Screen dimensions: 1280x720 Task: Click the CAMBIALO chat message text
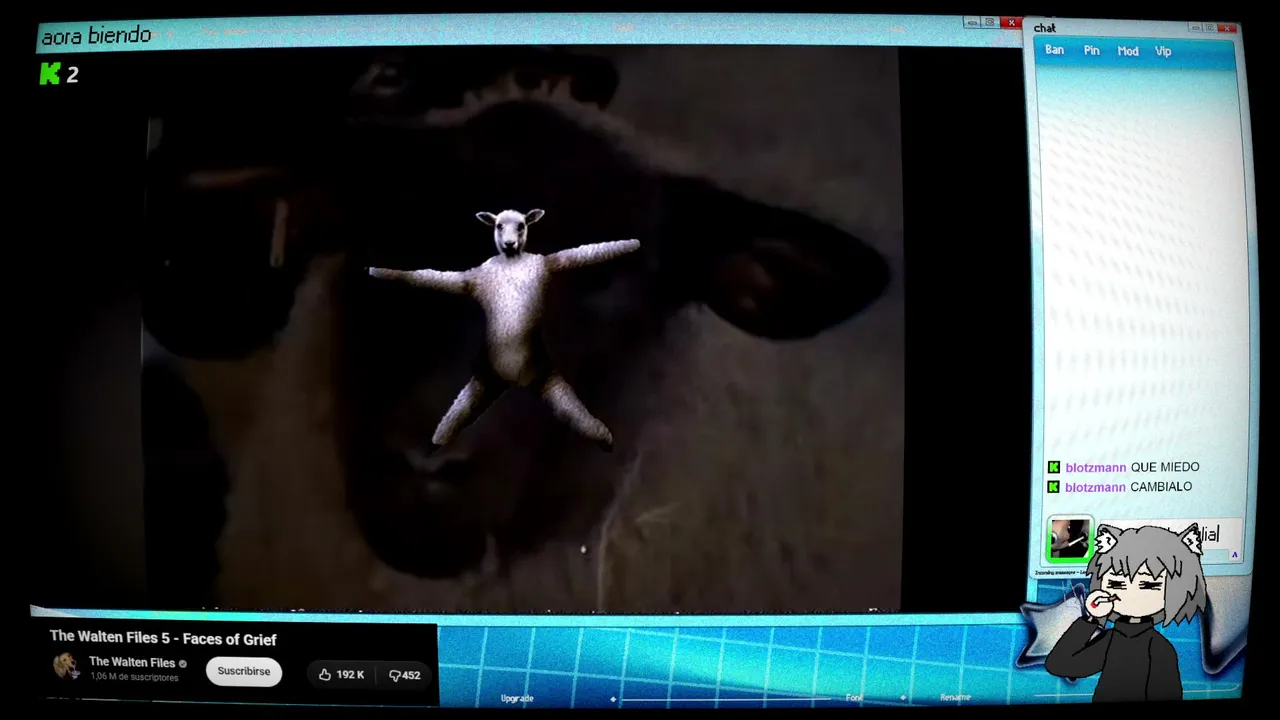coord(1161,487)
